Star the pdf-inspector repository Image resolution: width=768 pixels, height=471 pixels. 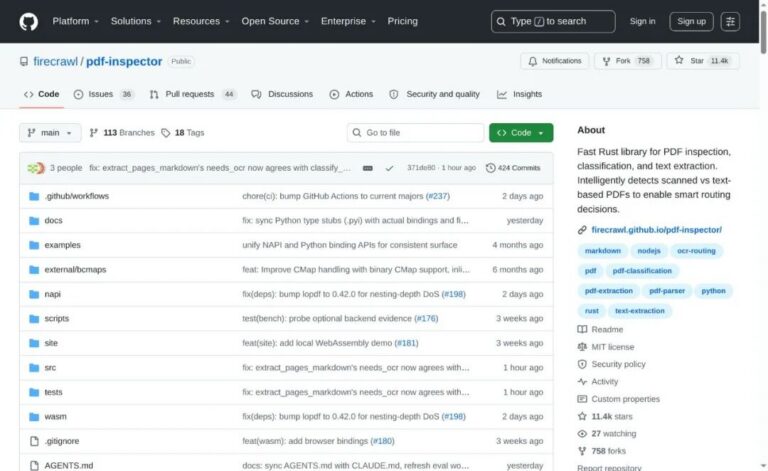(x=702, y=61)
